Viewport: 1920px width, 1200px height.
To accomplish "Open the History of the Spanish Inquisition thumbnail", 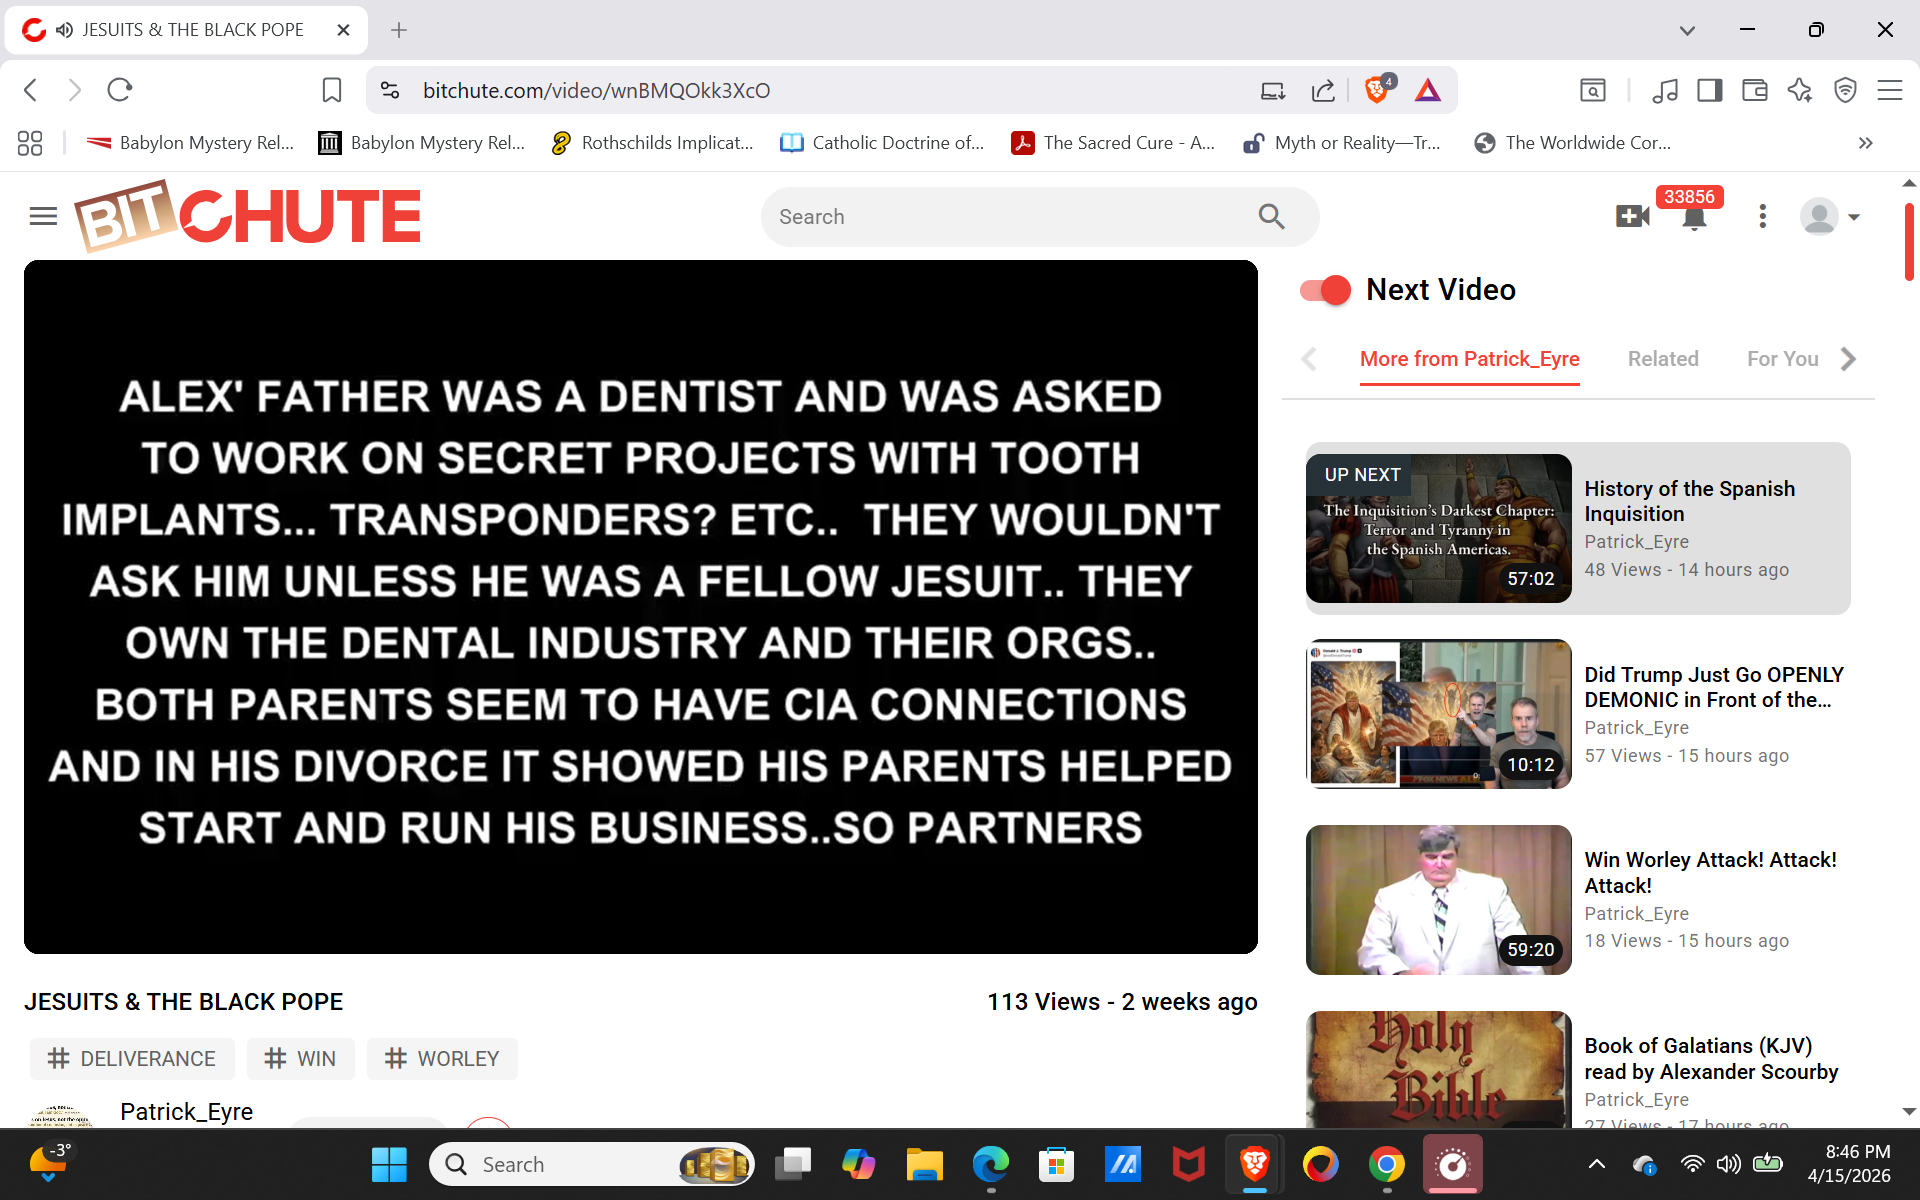I will point(1438,528).
